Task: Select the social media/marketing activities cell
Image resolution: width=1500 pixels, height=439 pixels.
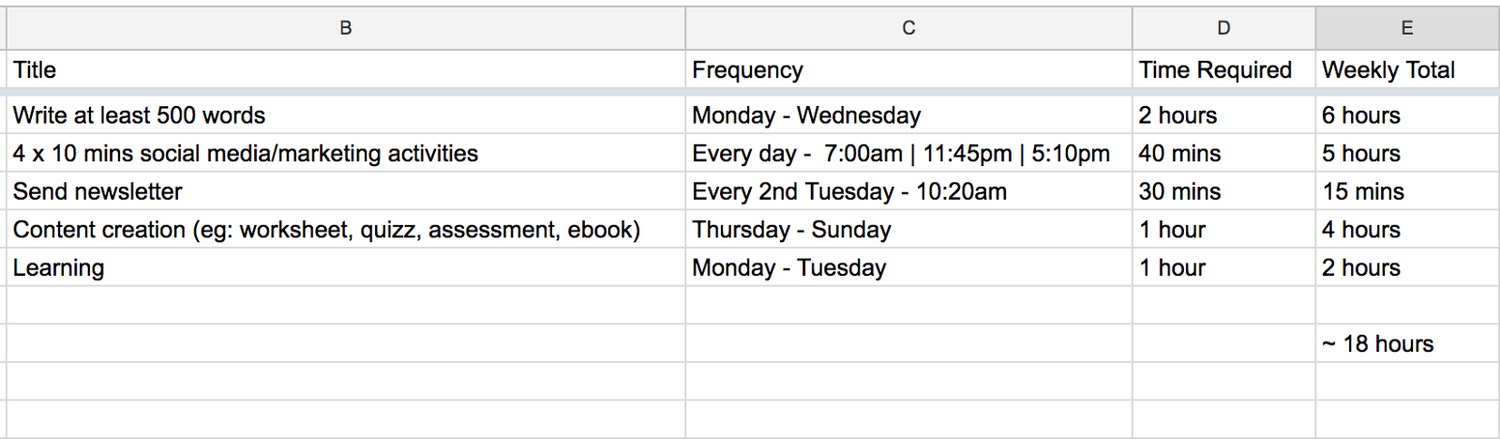Action: point(346,153)
